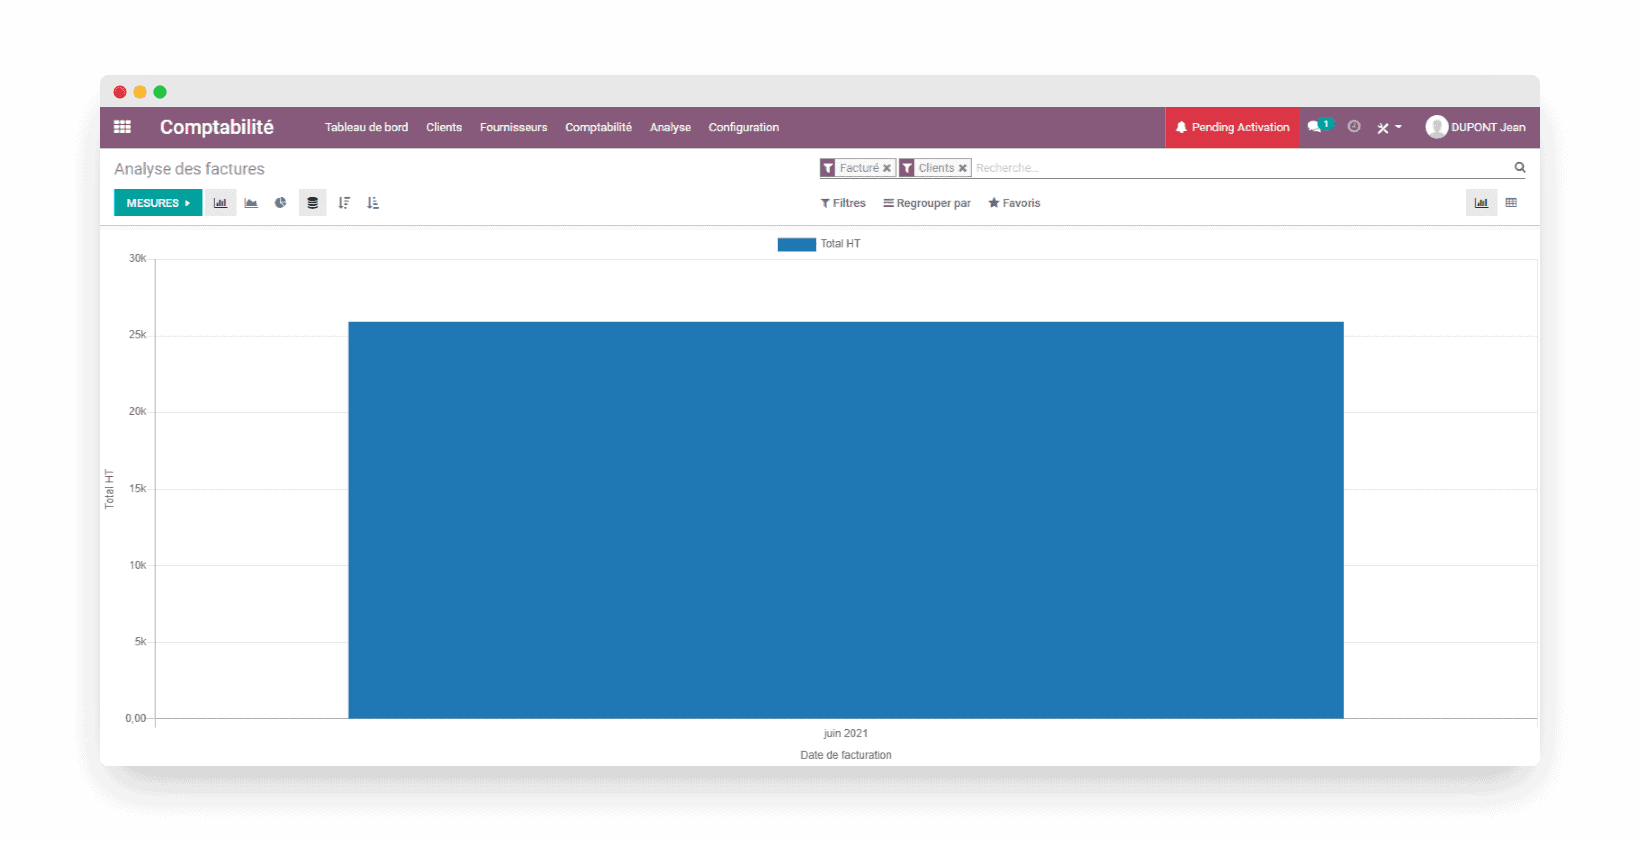This screenshot has height=841, width=1640.
Task: Open the Configuration menu
Action: tap(744, 127)
